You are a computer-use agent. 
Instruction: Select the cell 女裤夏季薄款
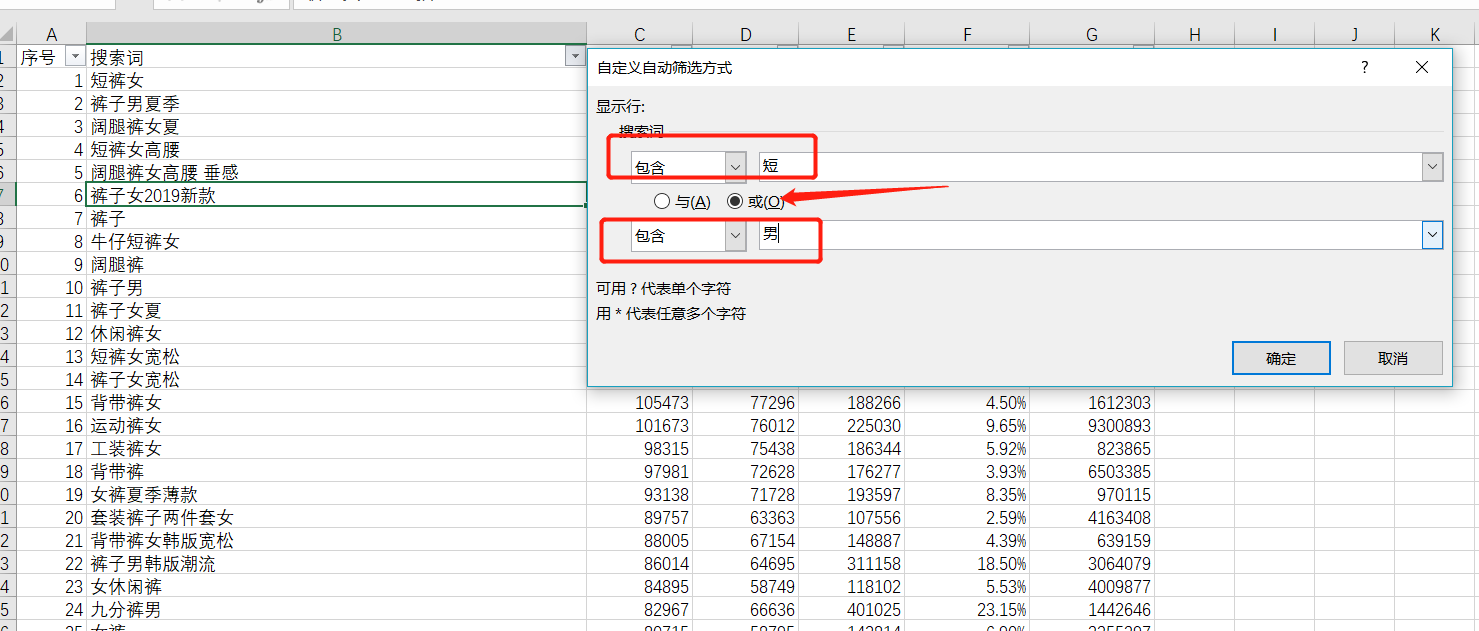pos(337,495)
